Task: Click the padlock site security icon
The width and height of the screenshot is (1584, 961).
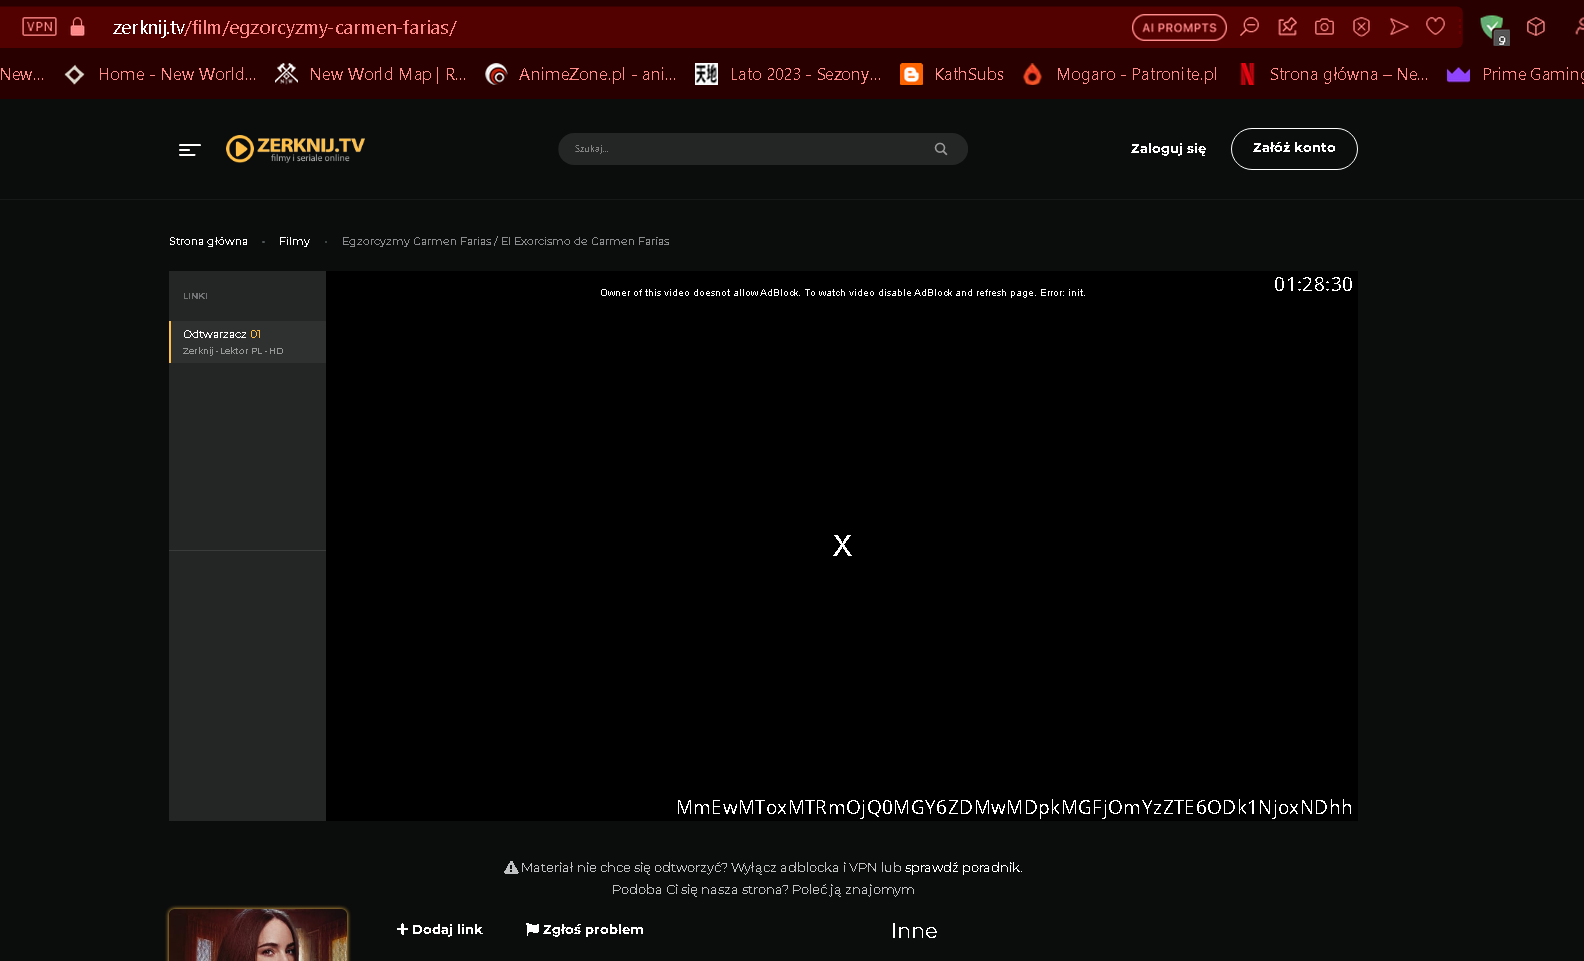Action: (x=77, y=27)
